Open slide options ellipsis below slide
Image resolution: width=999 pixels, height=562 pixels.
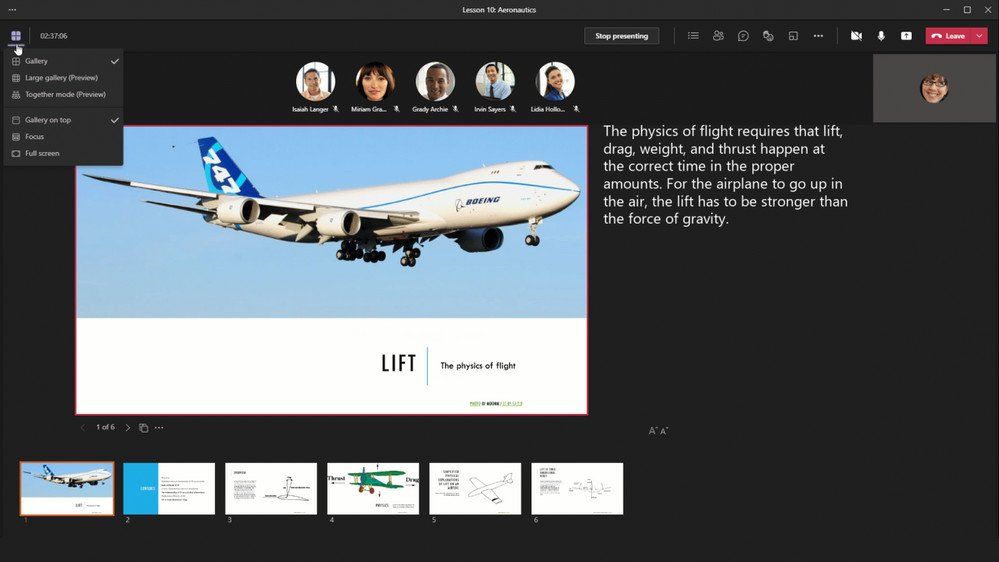point(159,428)
